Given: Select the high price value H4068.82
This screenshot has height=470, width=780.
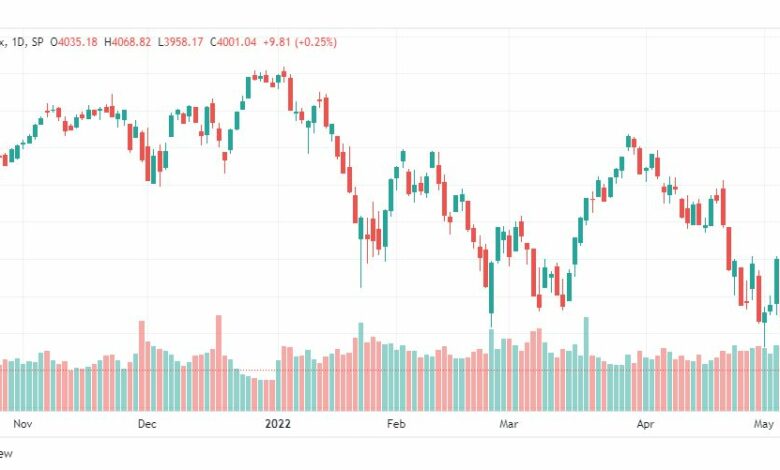Looking at the screenshot, I should coord(127,42).
